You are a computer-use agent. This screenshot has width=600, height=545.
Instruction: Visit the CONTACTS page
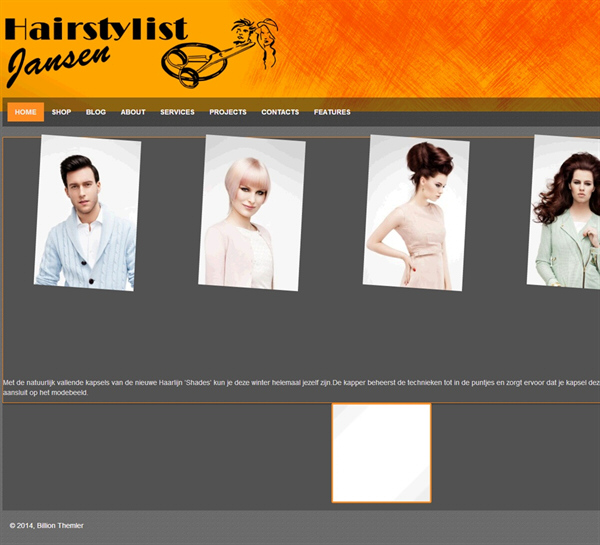pos(280,112)
